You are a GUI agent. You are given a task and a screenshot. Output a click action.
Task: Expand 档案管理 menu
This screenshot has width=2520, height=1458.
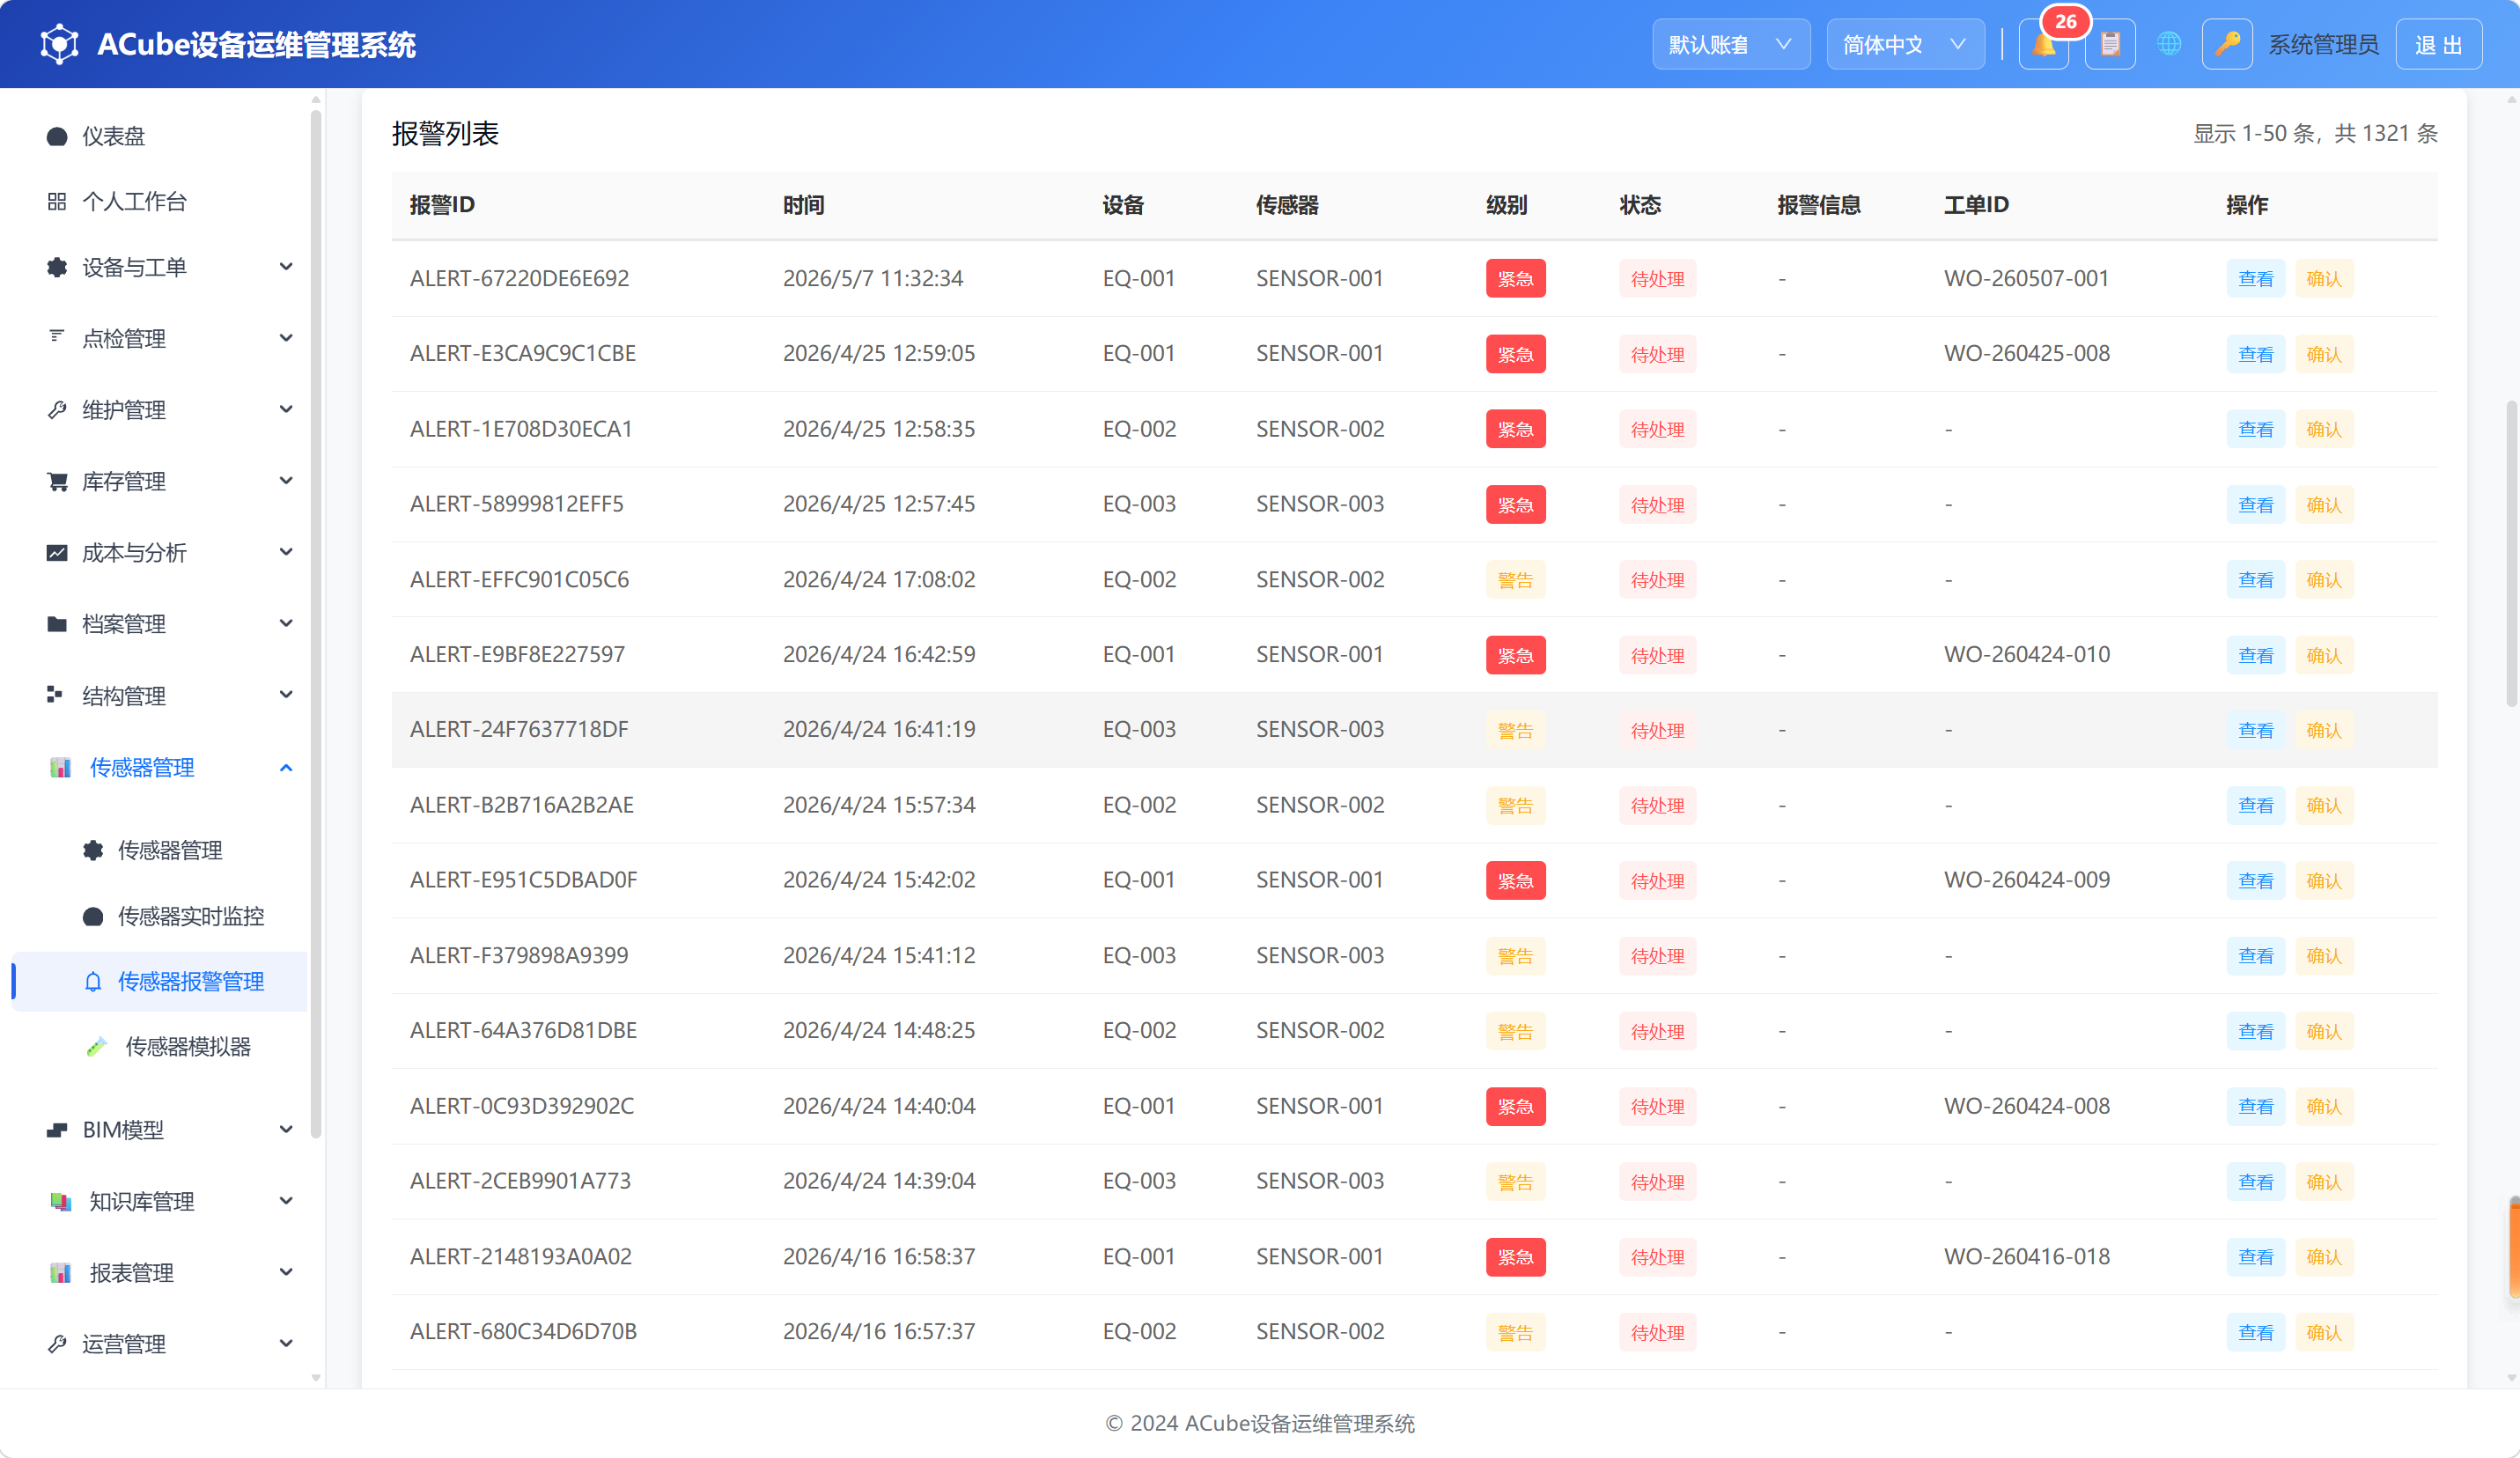[x=160, y=624]
